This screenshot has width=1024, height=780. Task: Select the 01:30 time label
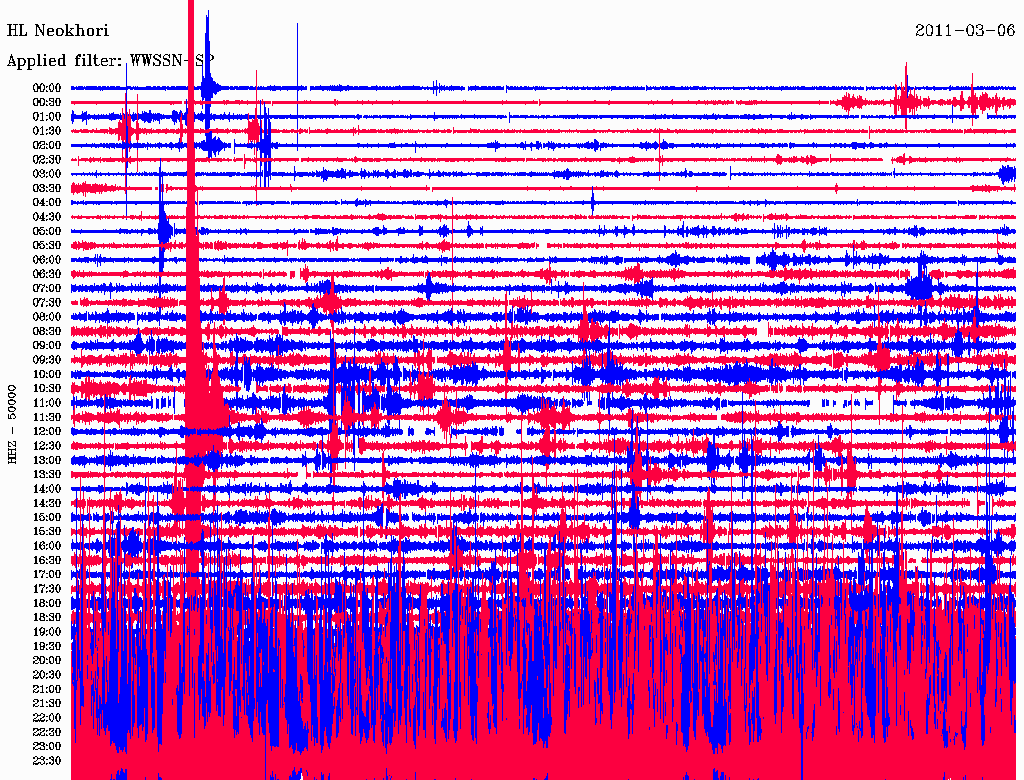tap(47, 131)
